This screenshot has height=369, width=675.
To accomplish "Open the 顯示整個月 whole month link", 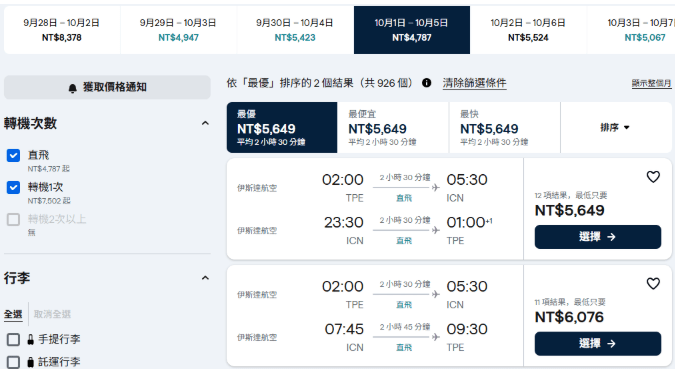I will pos(651,84).
